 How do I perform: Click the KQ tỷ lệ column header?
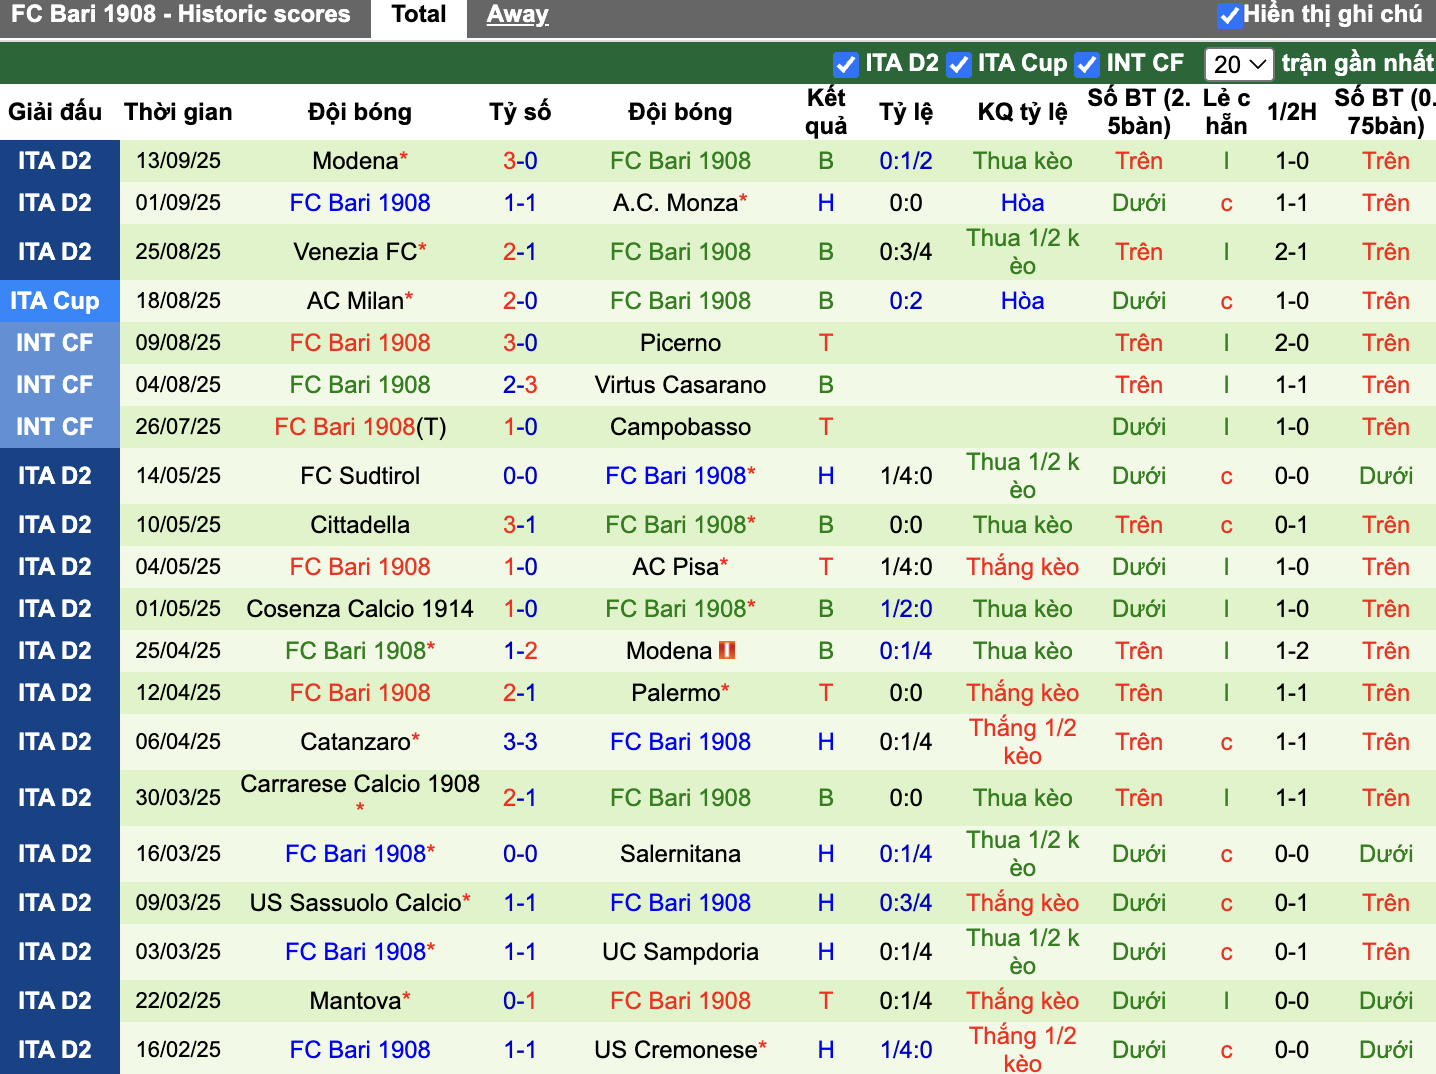1022,112
